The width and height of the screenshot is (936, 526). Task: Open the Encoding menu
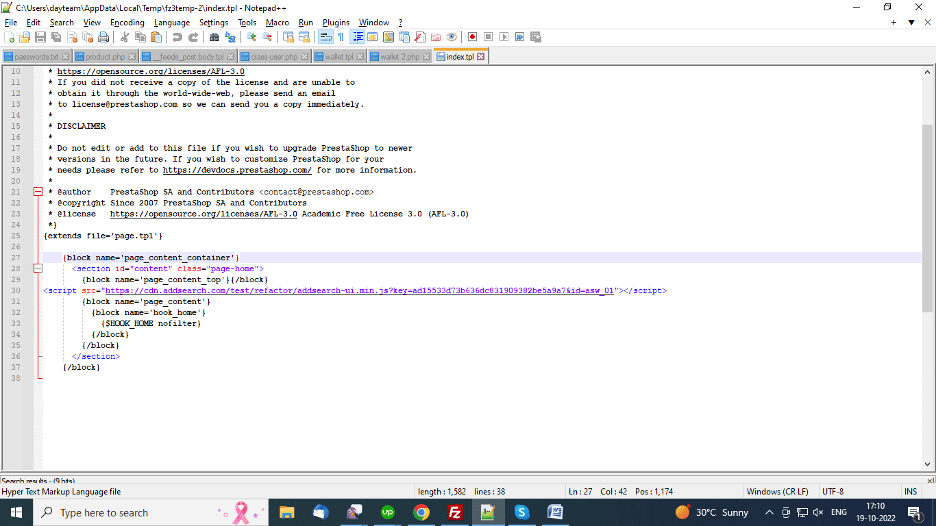127,22
